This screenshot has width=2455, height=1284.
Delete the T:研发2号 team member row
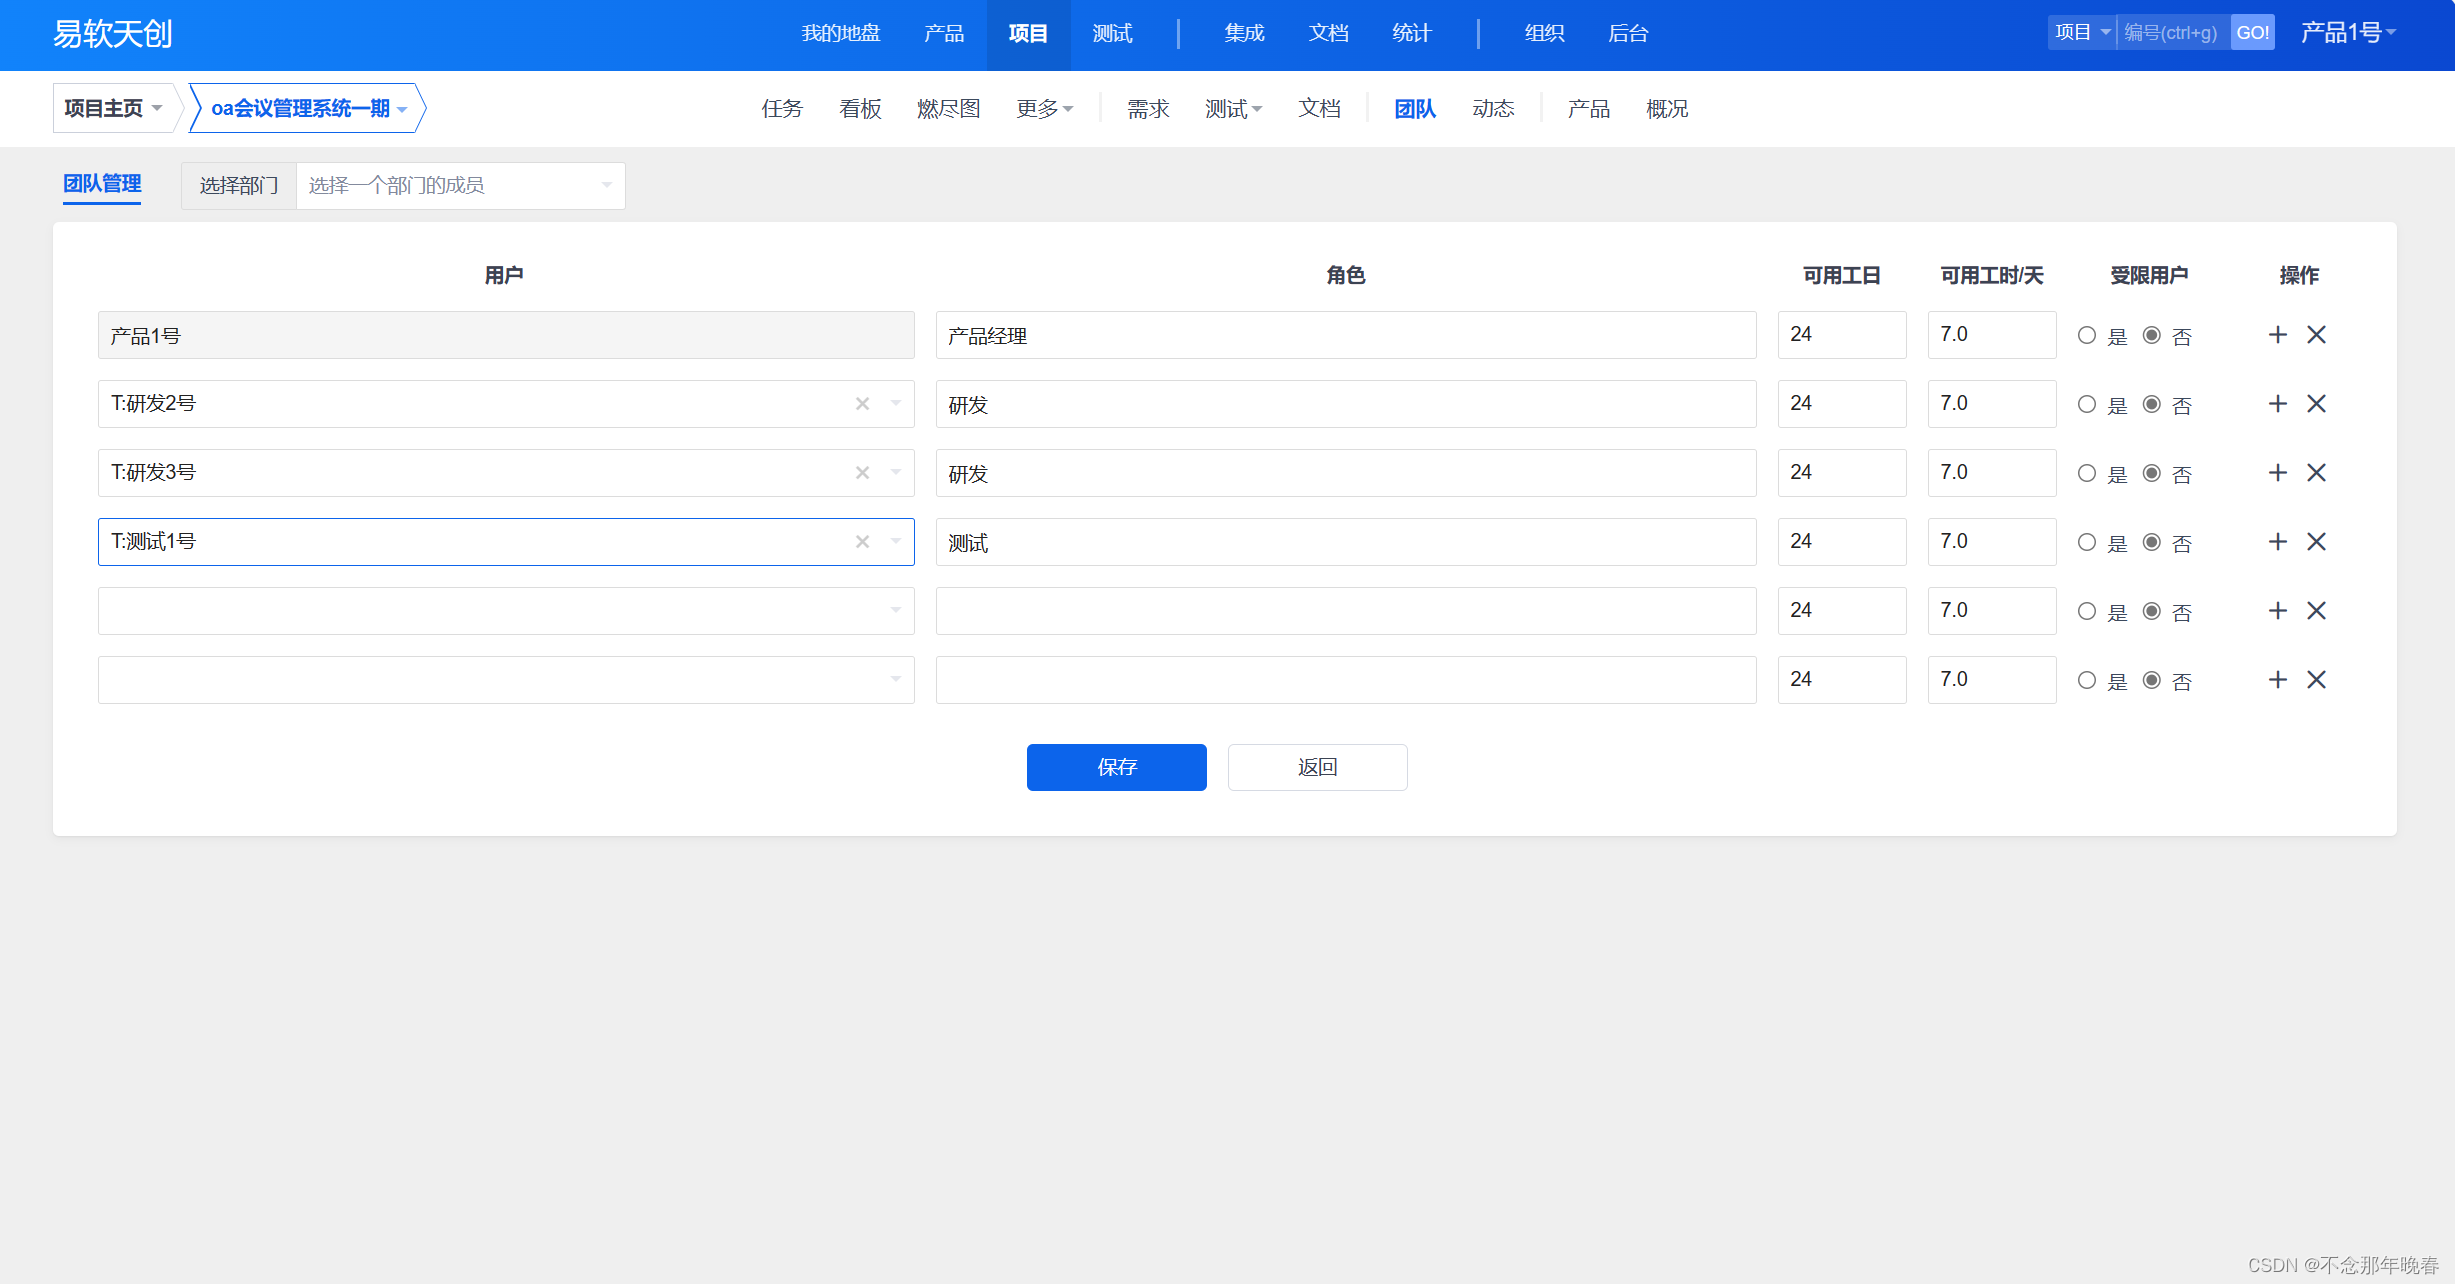2316,404
